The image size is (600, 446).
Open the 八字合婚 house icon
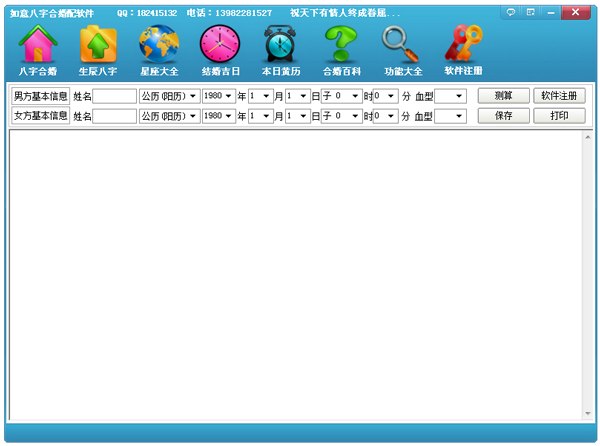[x=37, y=47]
